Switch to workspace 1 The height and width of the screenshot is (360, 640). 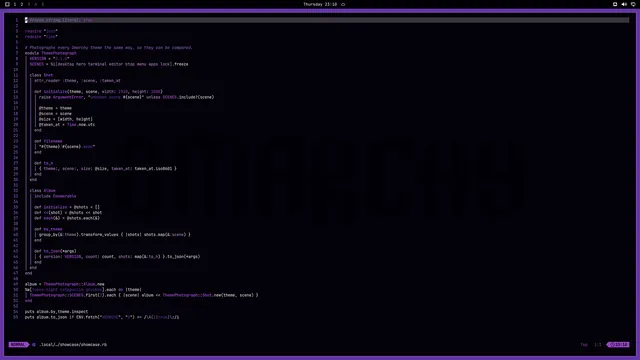click(15, 4)
